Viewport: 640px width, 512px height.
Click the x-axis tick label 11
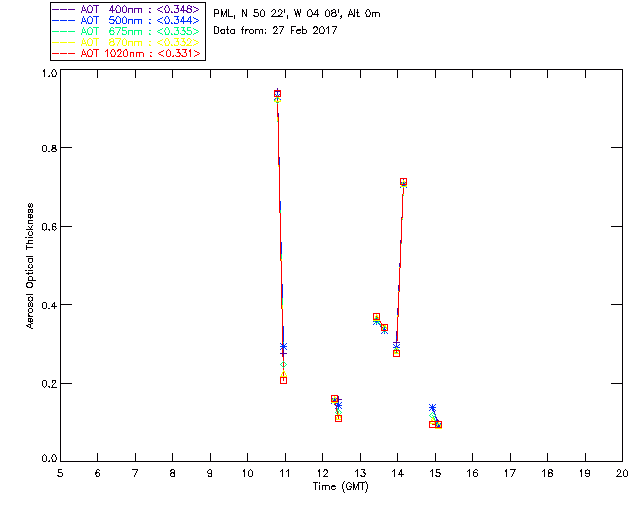(285, 473)
